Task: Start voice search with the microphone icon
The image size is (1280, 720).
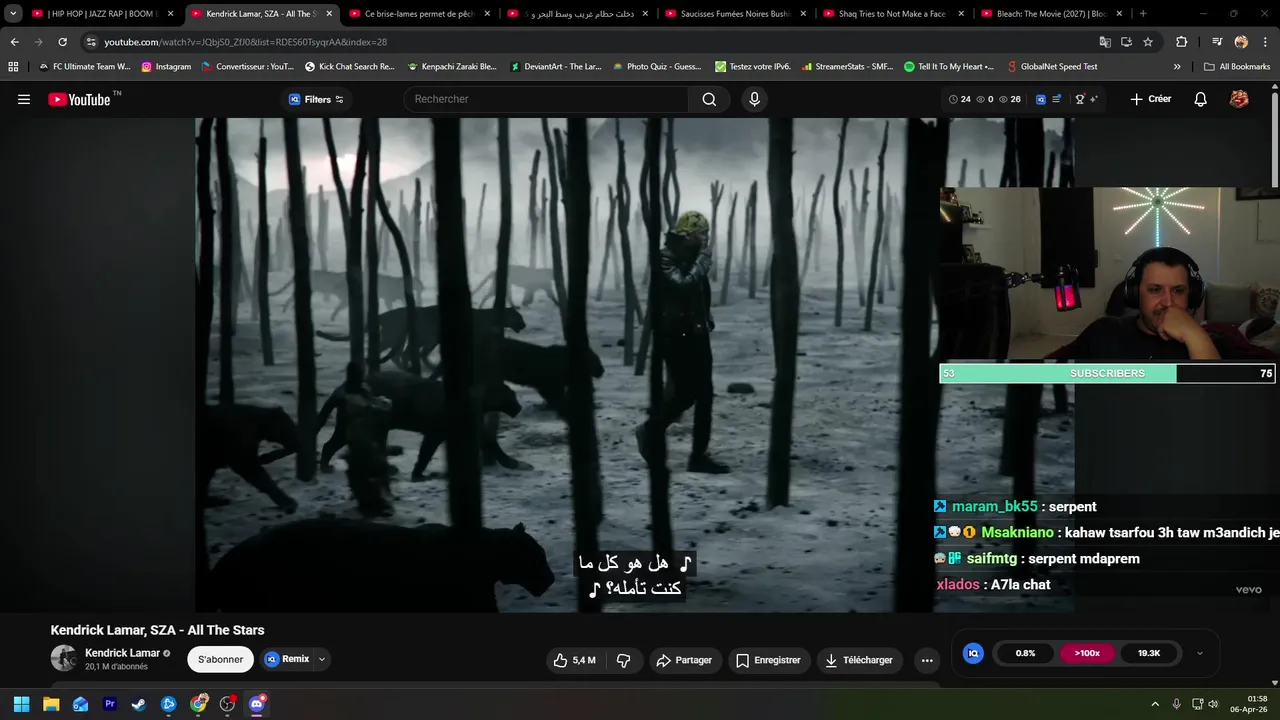Action: click(x=755, y=99)
